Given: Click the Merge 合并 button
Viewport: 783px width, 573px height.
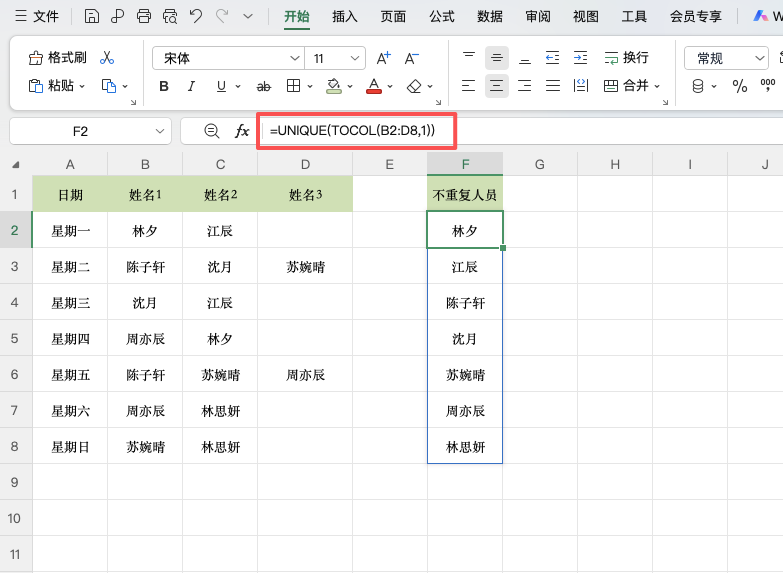Looking at the screenshot, I should click(x=626, y=86).
